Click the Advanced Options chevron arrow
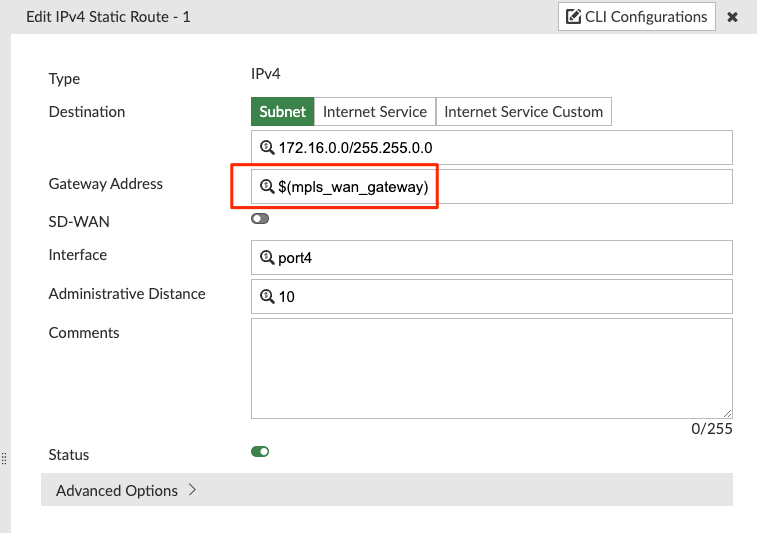This screenshot has width=757, height=533. point(192,490)
